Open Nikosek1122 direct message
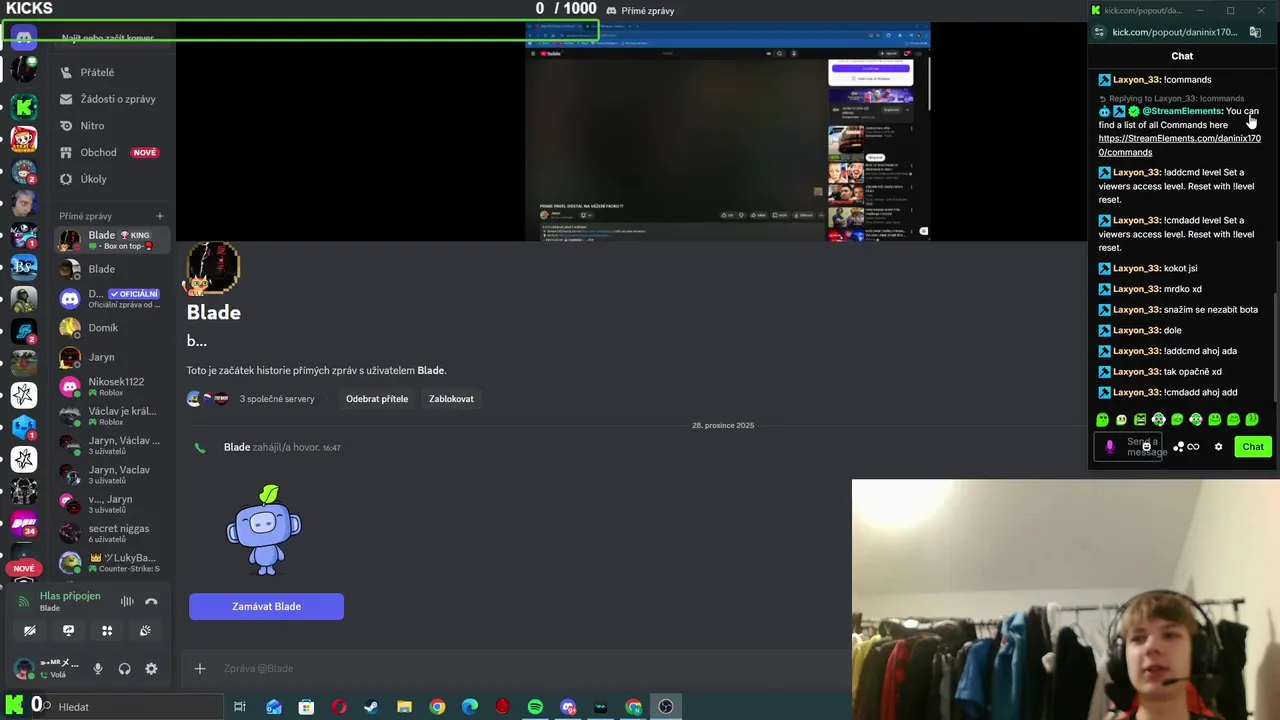This screenshot has height=720, width=1280. (111, 386)
